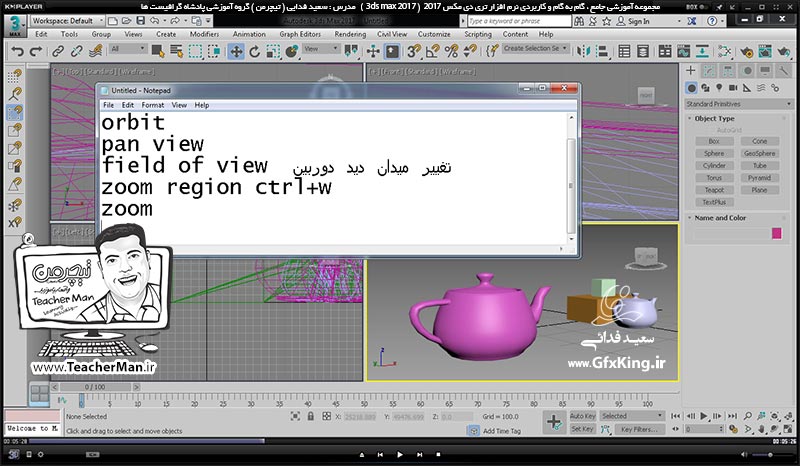The height and width of the screenshot is (466, 800).
Task: Activate the Select and Scale tool
Action: pyautogui.click(x=273, y=52)
